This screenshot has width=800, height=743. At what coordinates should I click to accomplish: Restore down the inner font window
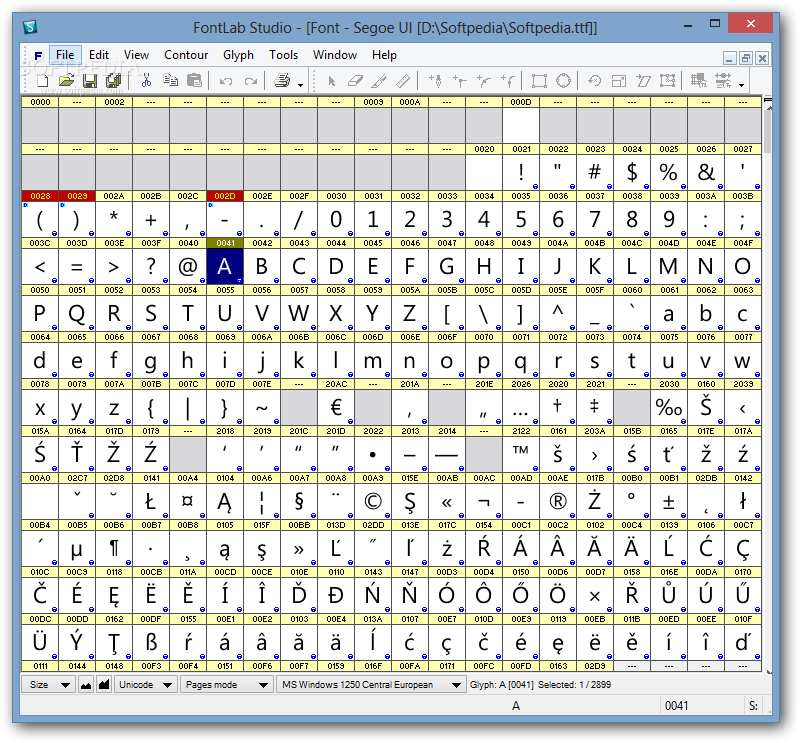pos(746,58)
